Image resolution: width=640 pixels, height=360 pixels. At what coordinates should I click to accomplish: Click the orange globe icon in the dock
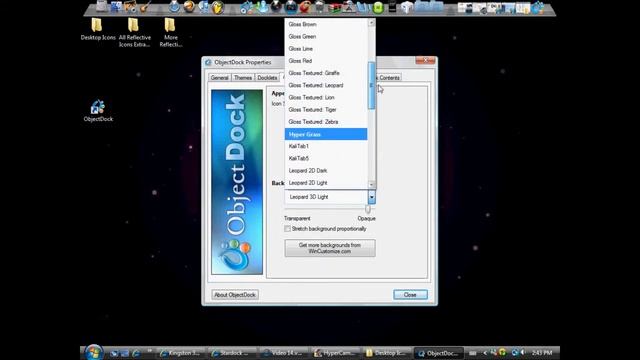pyautogui.click(x=189, y=7)
